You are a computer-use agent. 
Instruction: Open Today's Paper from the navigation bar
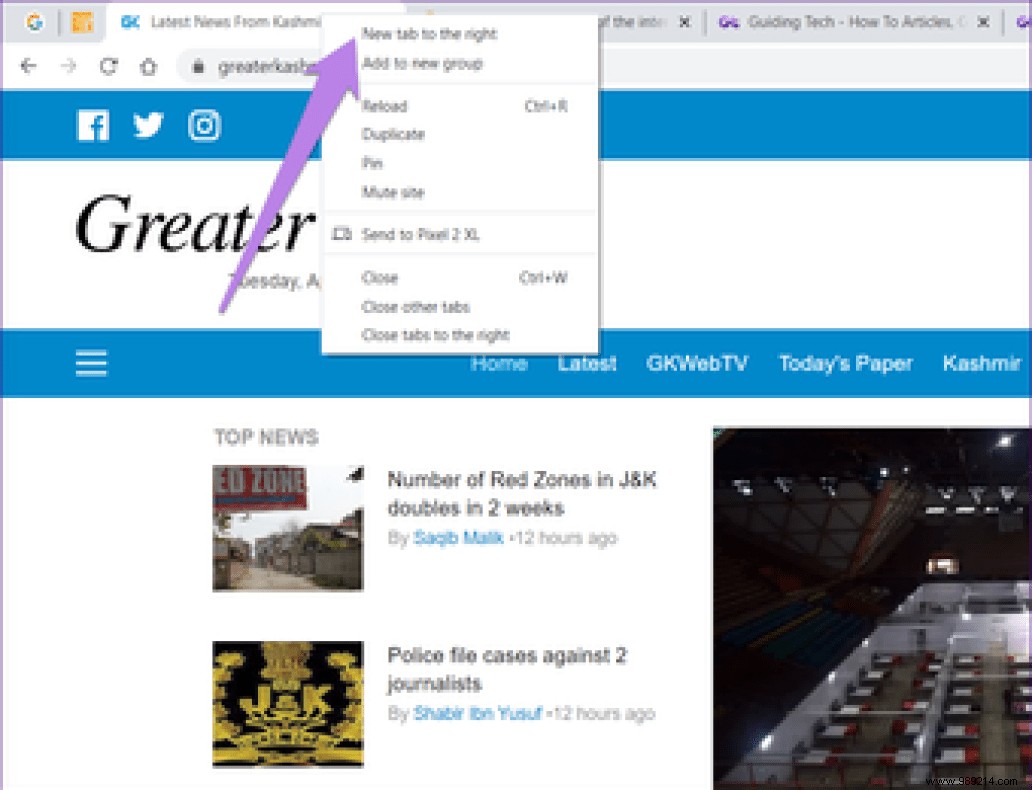845,363
